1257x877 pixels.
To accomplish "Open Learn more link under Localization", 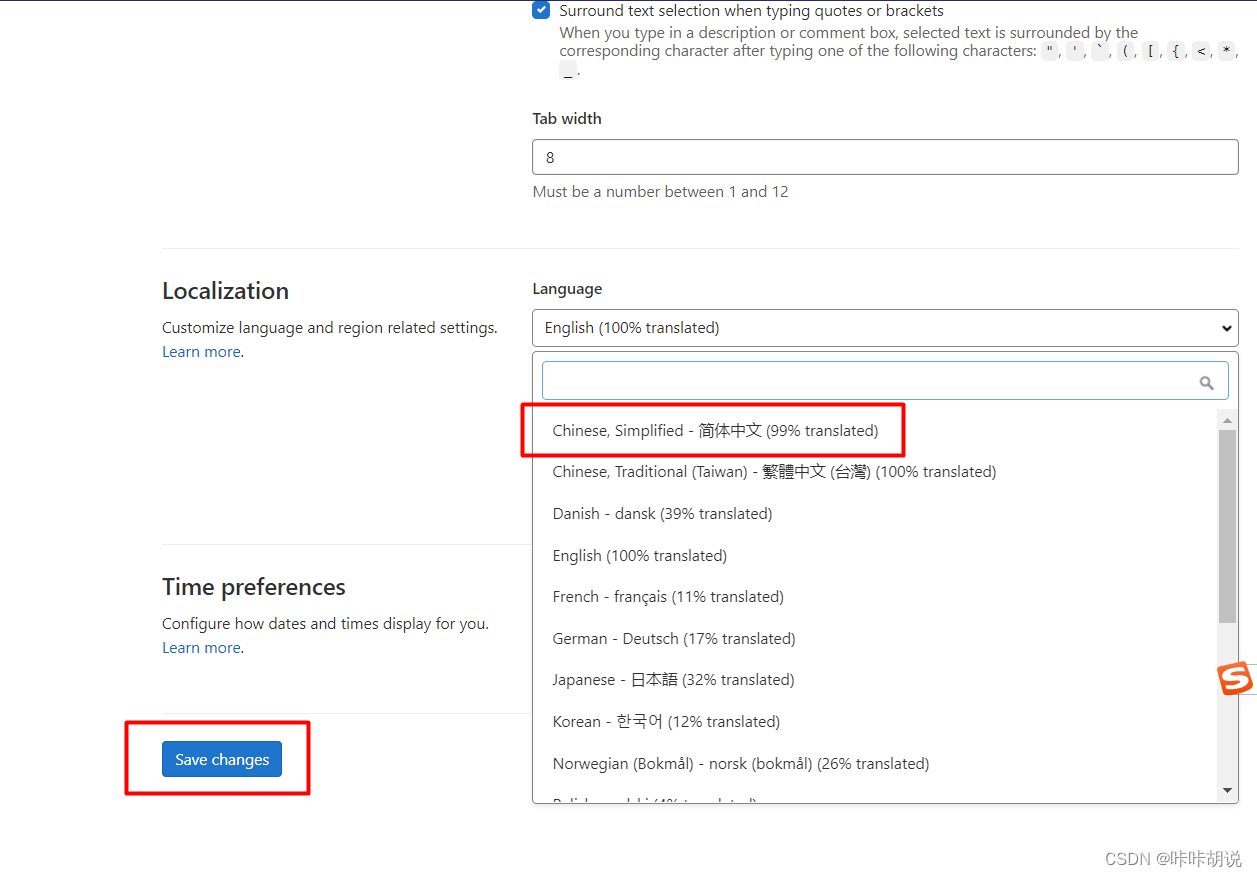I will click(201, 352).
